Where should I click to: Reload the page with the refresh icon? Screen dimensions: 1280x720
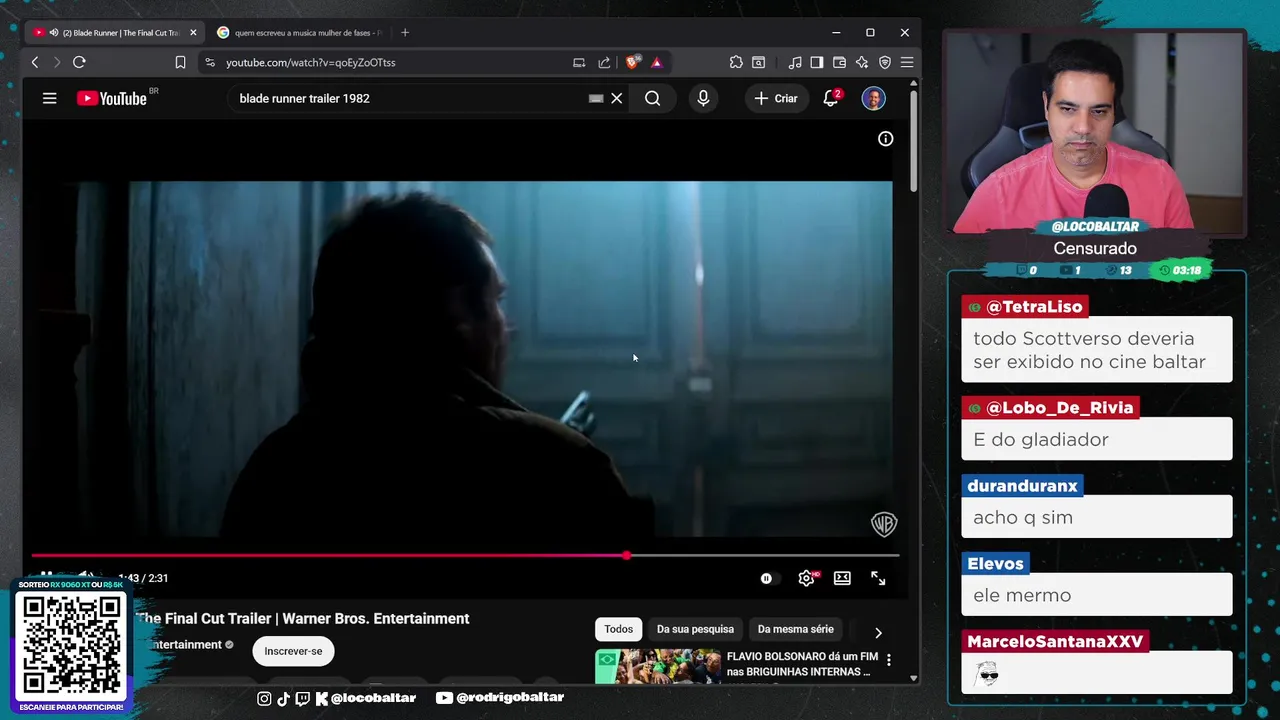tap(79, 62)
